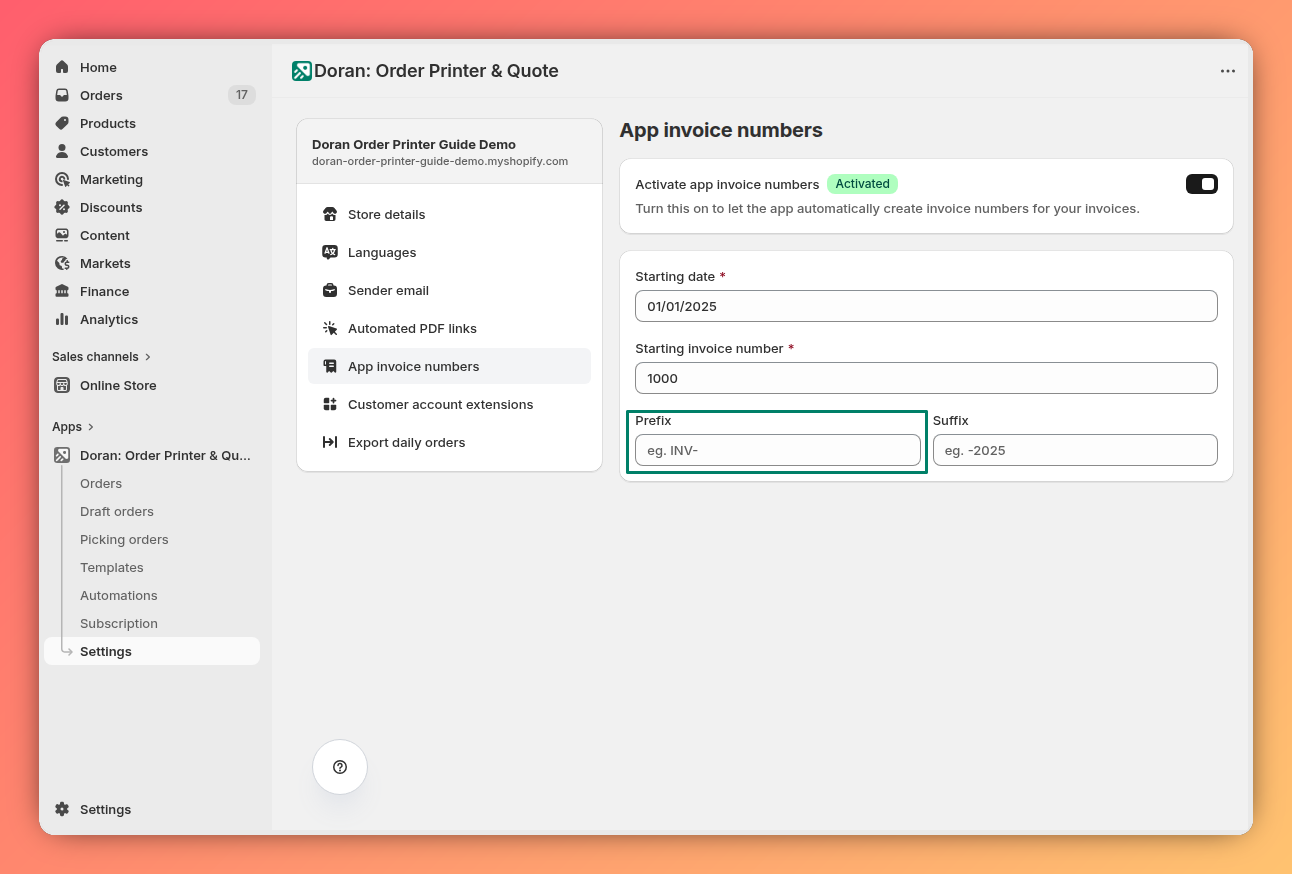The width and height of the screenshot is (1292, 874).
Task: Click doran-order-printer-guide-demo.myshopify.com store URL text
Action: (440, 161)
